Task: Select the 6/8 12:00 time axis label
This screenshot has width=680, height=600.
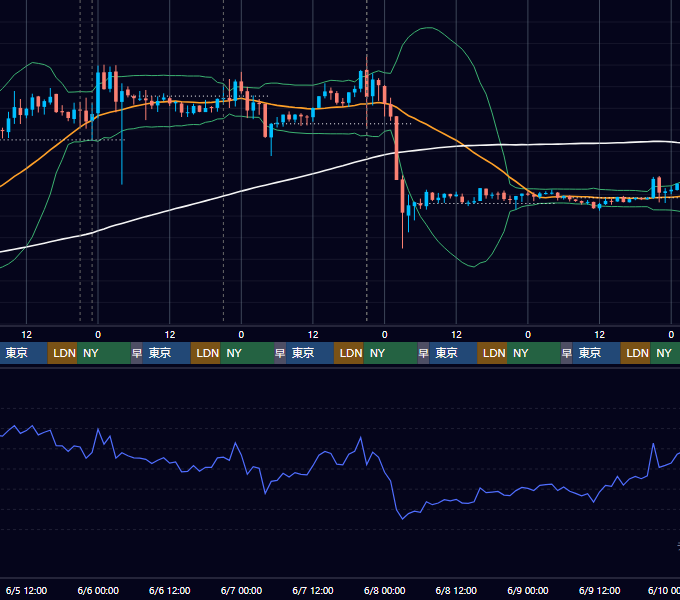Action: point(456,590)
